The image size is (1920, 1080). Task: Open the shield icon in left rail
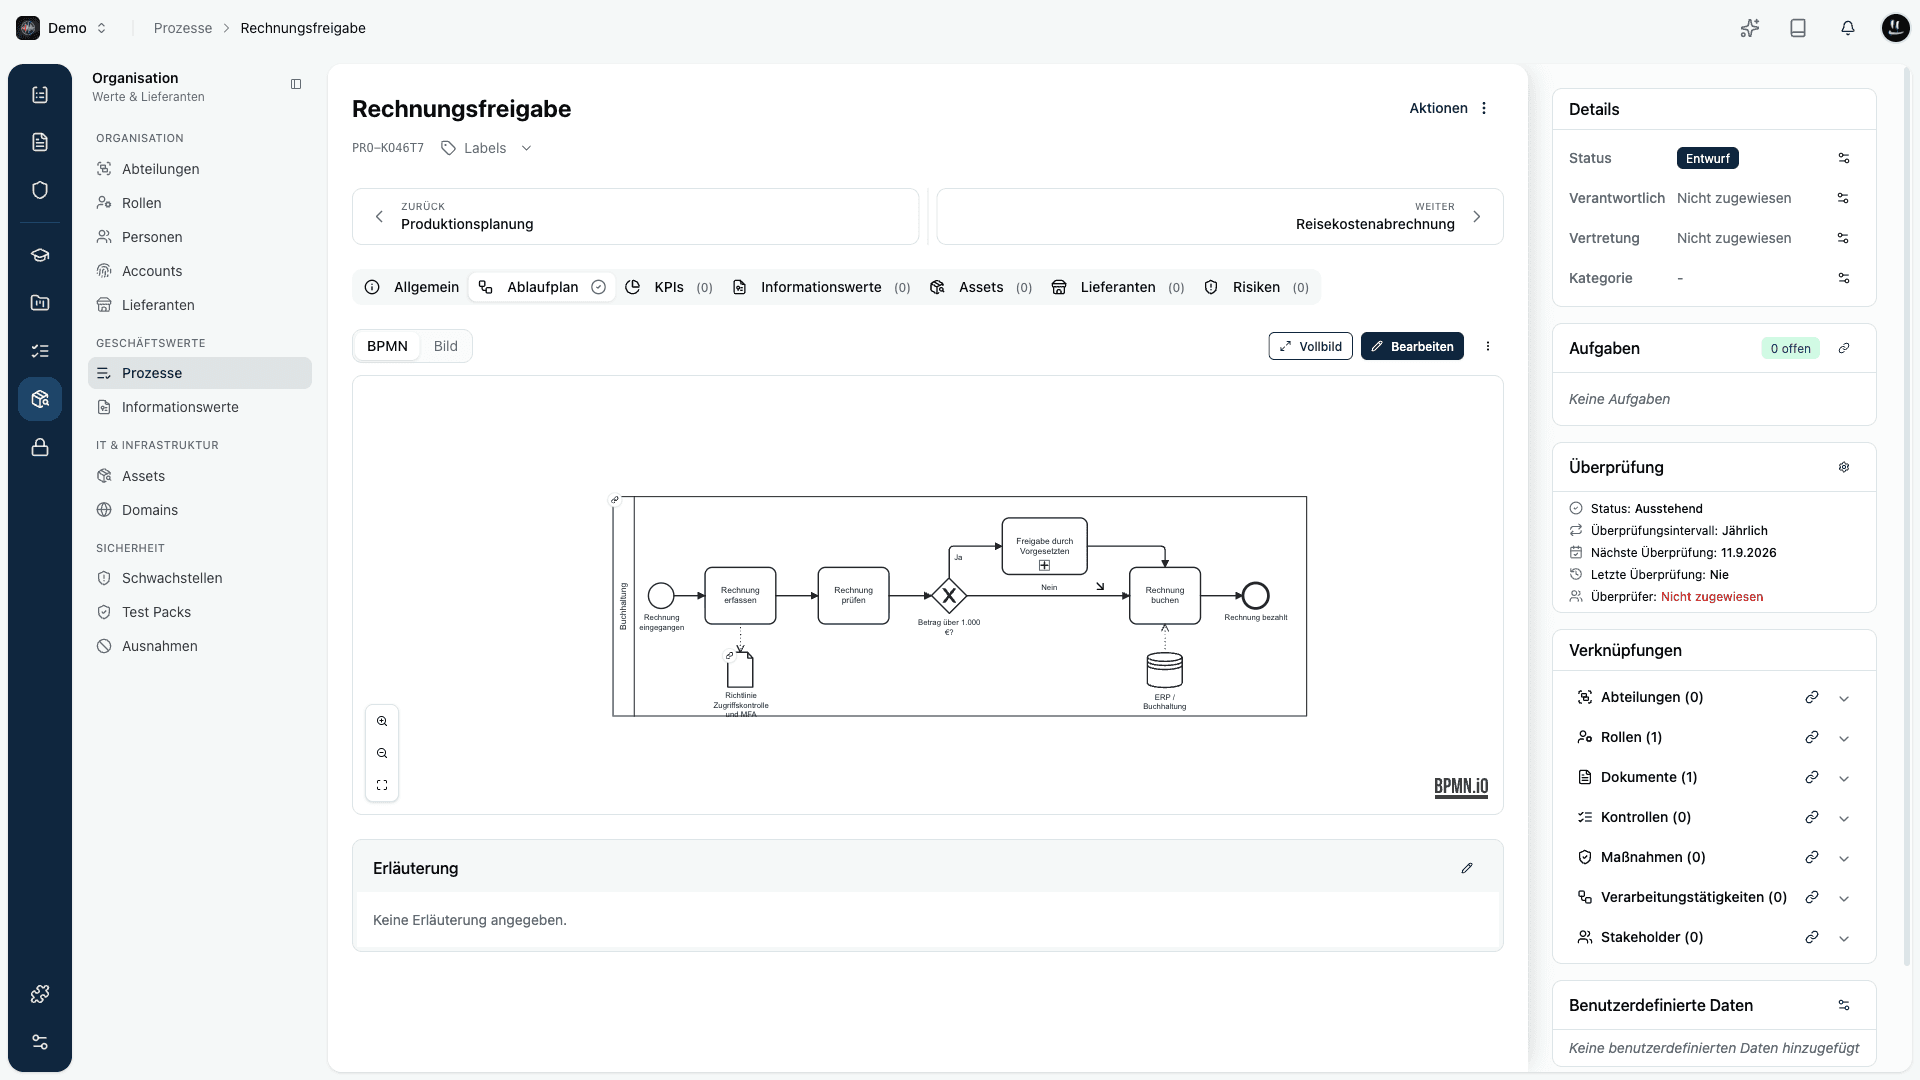40,190
